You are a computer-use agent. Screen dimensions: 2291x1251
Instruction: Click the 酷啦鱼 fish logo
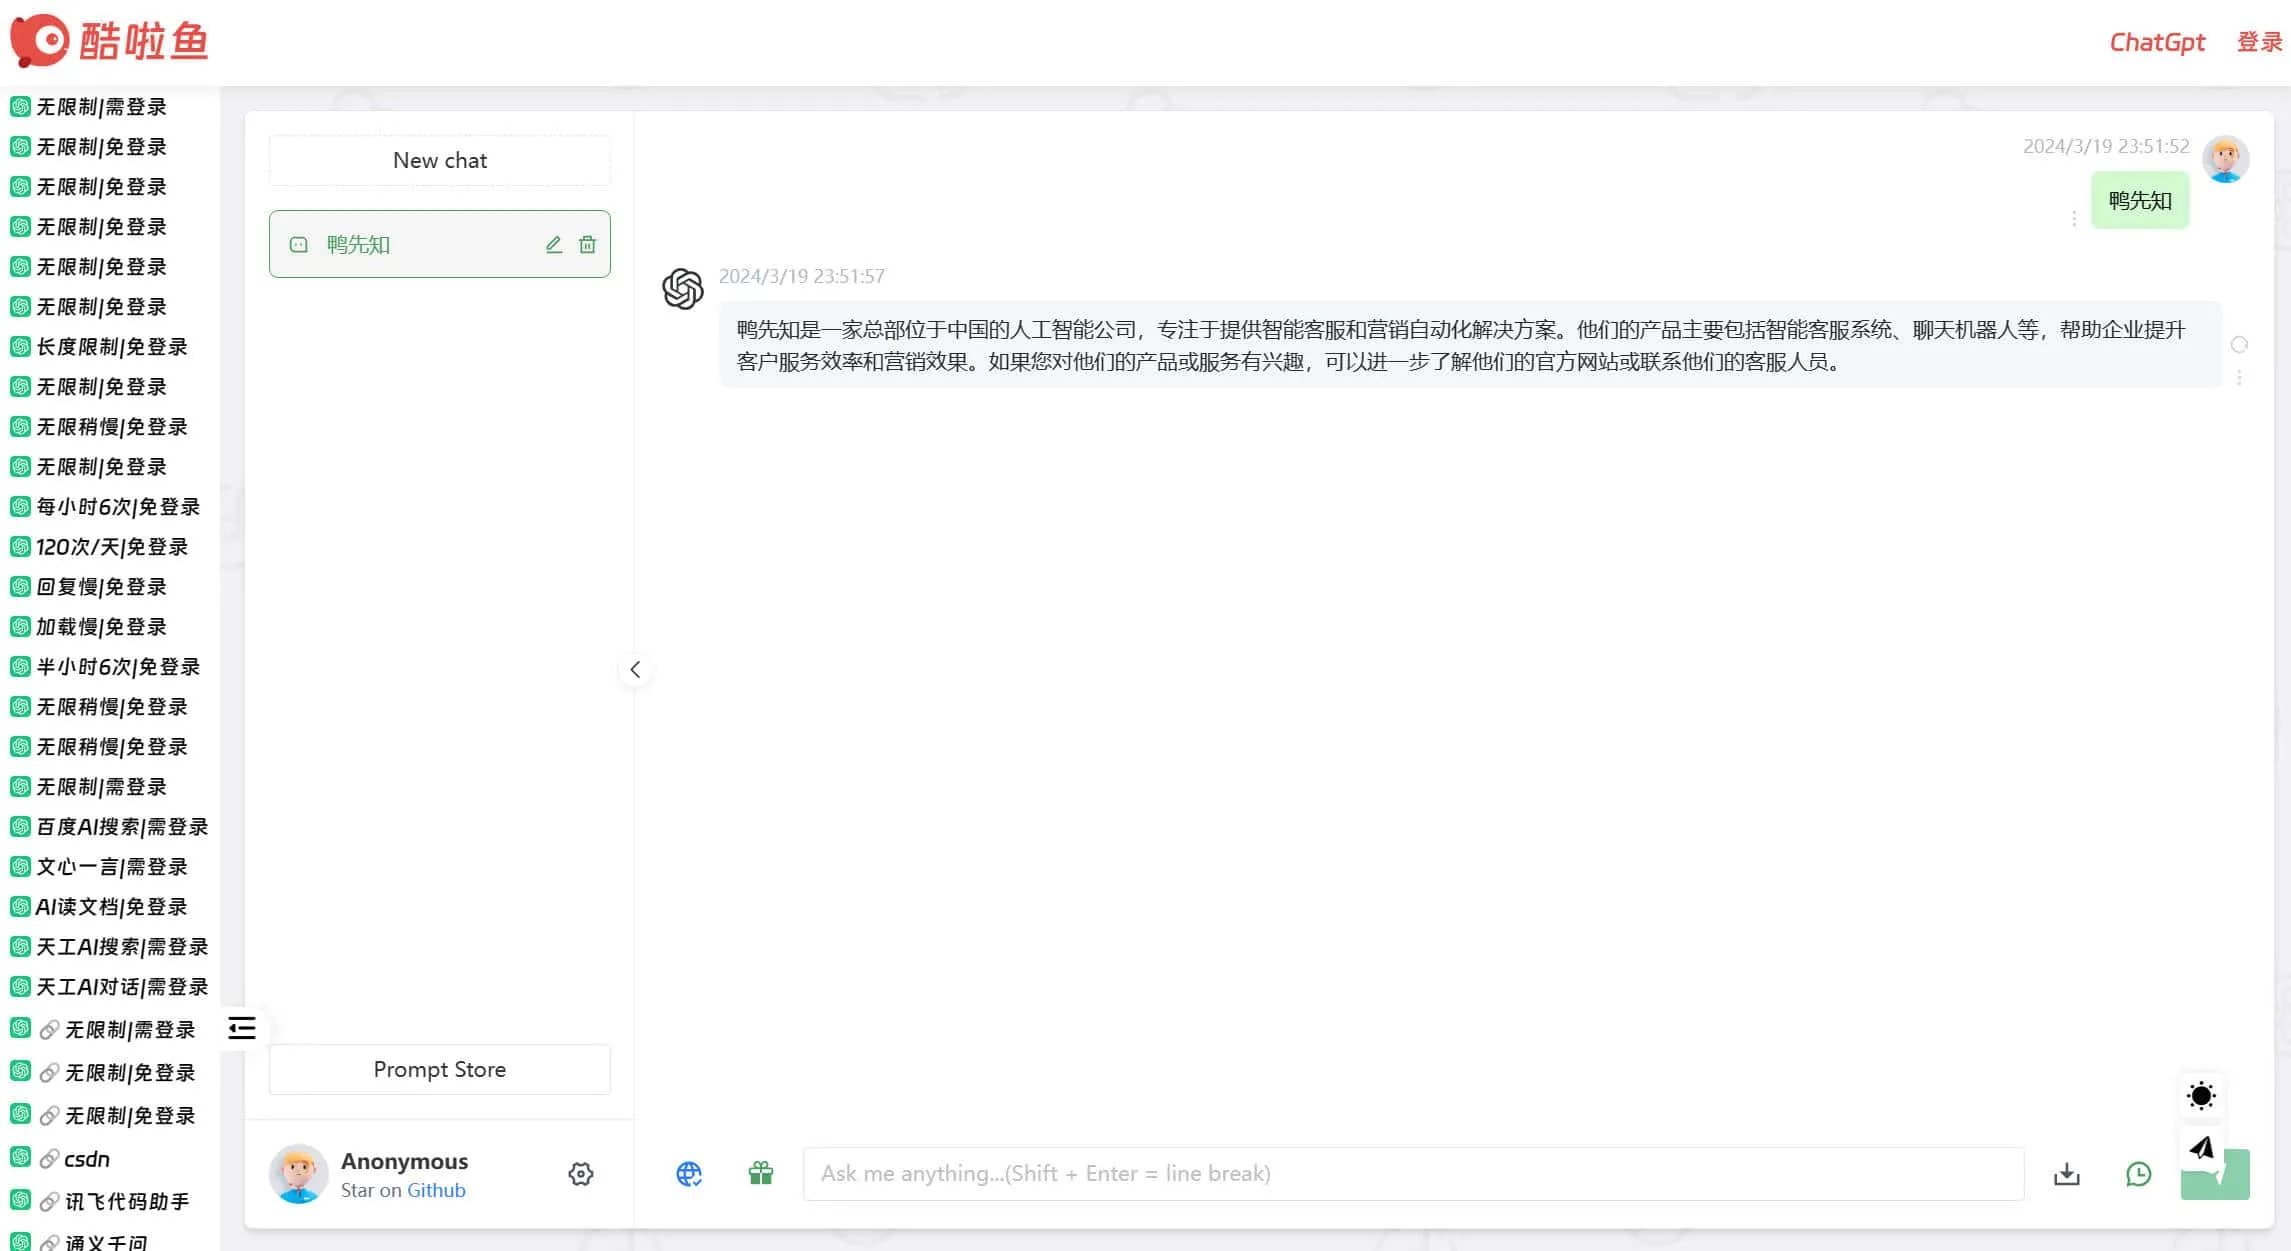109,41
